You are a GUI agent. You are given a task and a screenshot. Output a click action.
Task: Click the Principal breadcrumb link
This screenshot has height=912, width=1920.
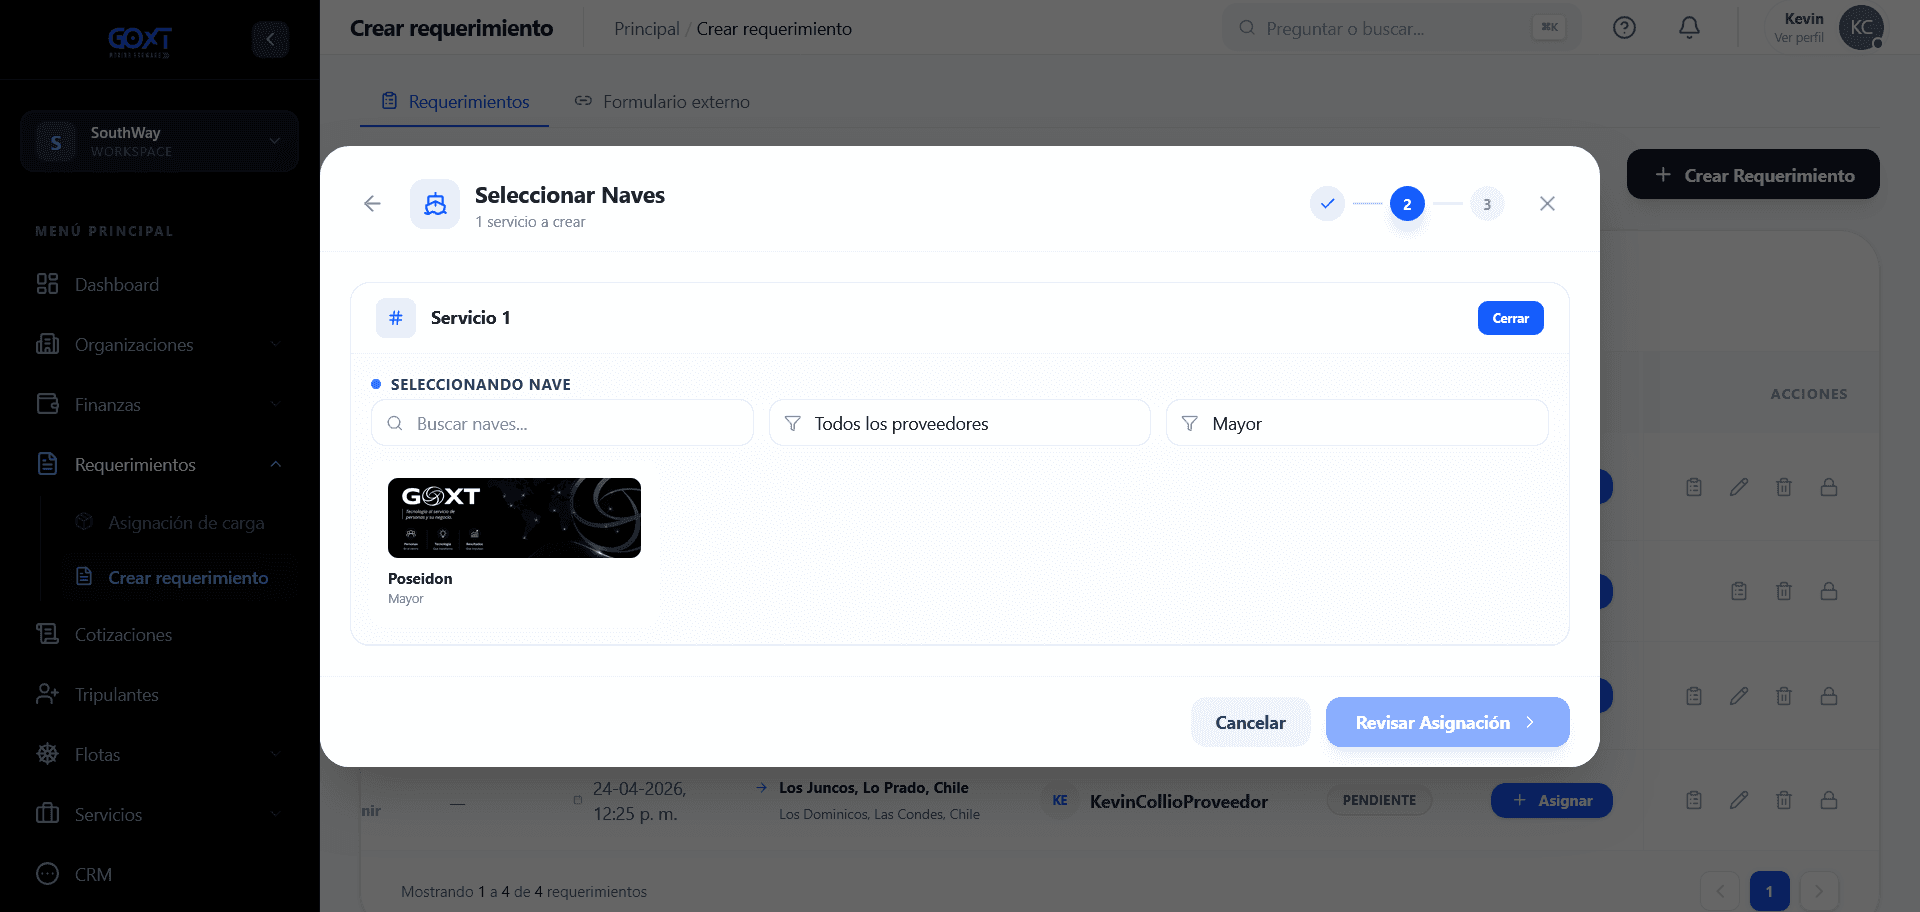(x=646, y=29)
